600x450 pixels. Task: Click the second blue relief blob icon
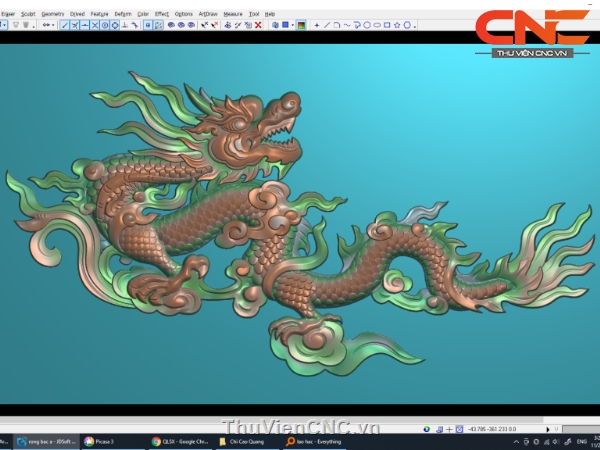point(181,25)
